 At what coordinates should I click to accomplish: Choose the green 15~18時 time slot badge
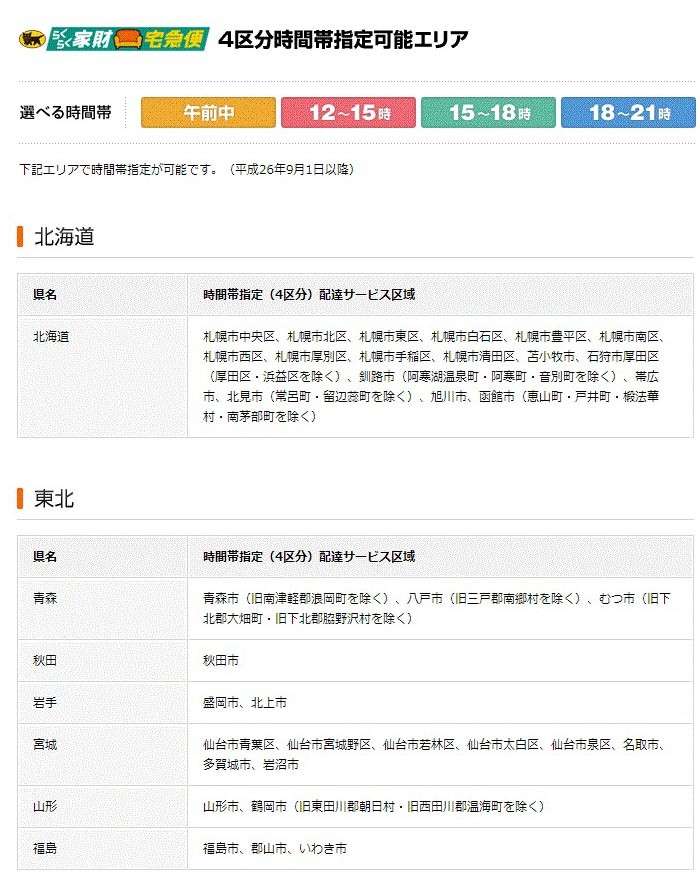pyautogui.click(x=488, y=113)
